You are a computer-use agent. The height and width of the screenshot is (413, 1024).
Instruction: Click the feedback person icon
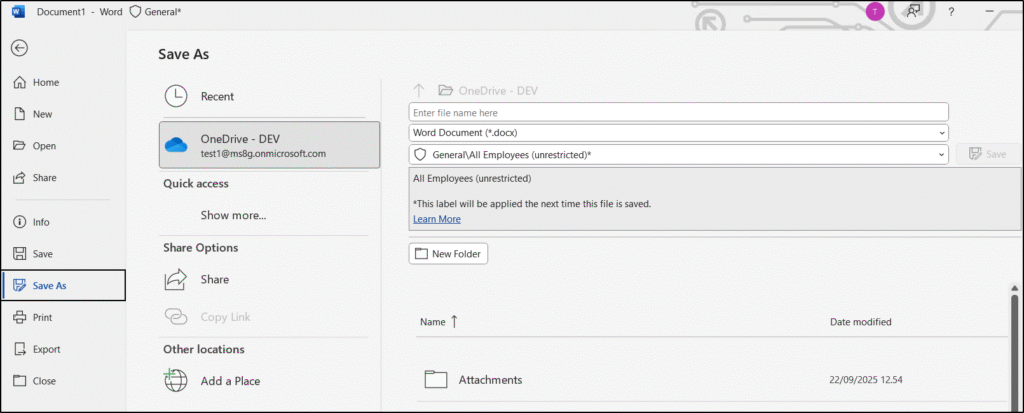[x=912, y=12]
